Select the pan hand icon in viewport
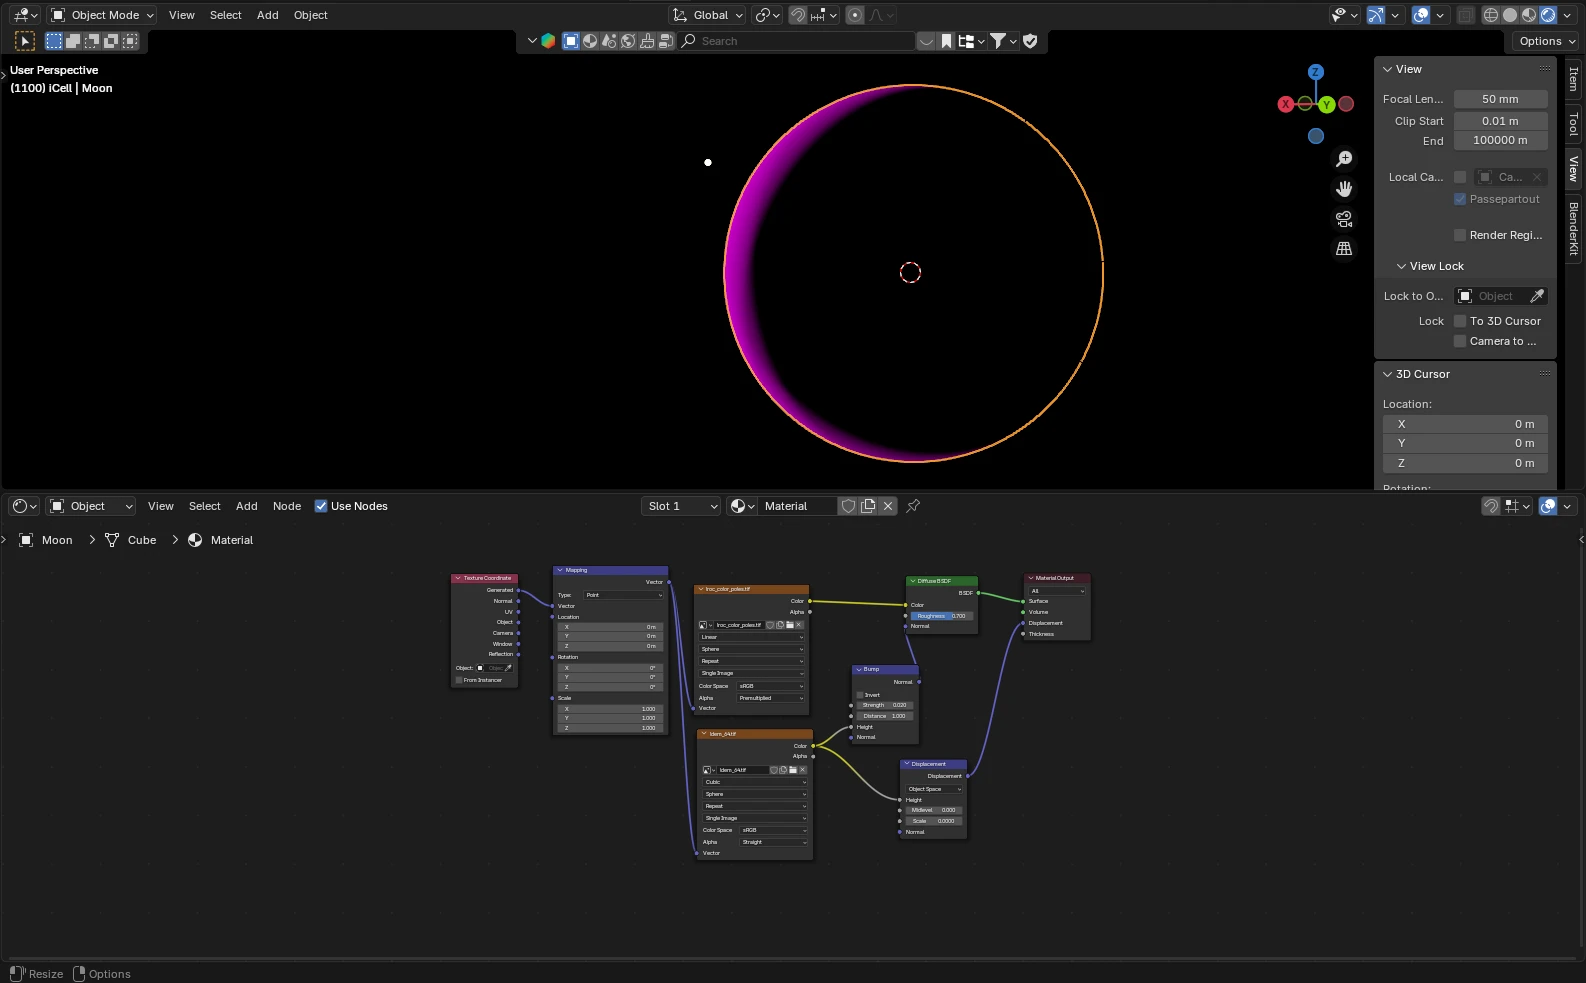Image resolution: width=1586 pixels, height=983 pixels. click(x=1344, y=189)
